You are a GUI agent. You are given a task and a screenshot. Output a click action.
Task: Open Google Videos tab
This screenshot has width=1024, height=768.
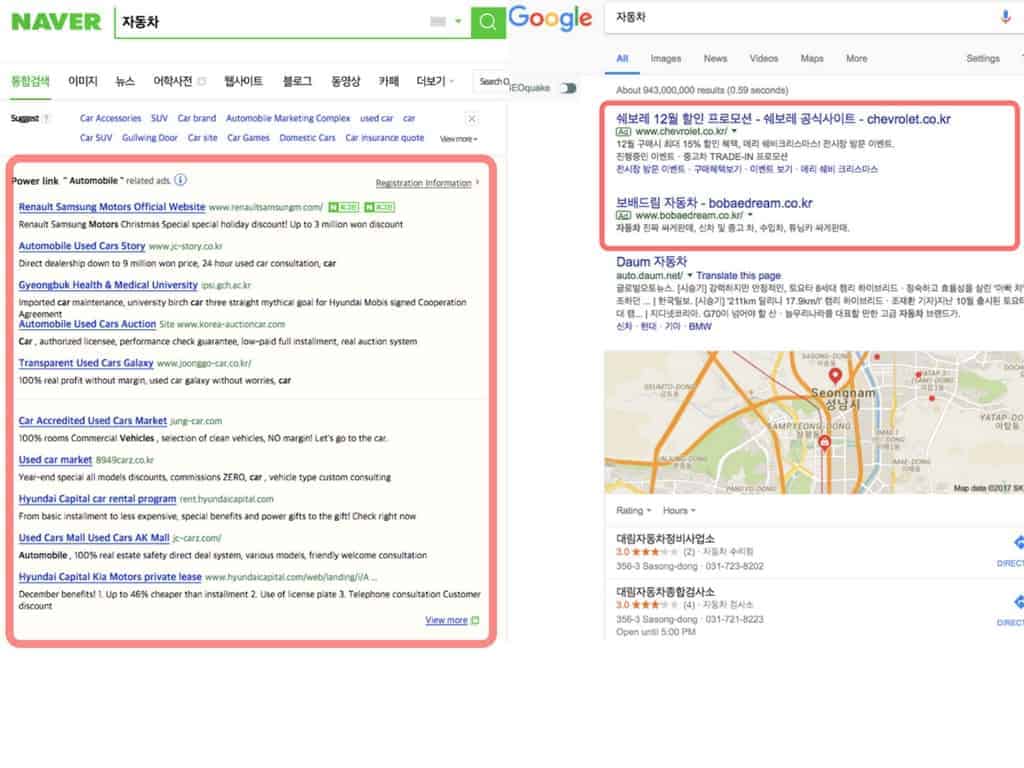(763, 59)
